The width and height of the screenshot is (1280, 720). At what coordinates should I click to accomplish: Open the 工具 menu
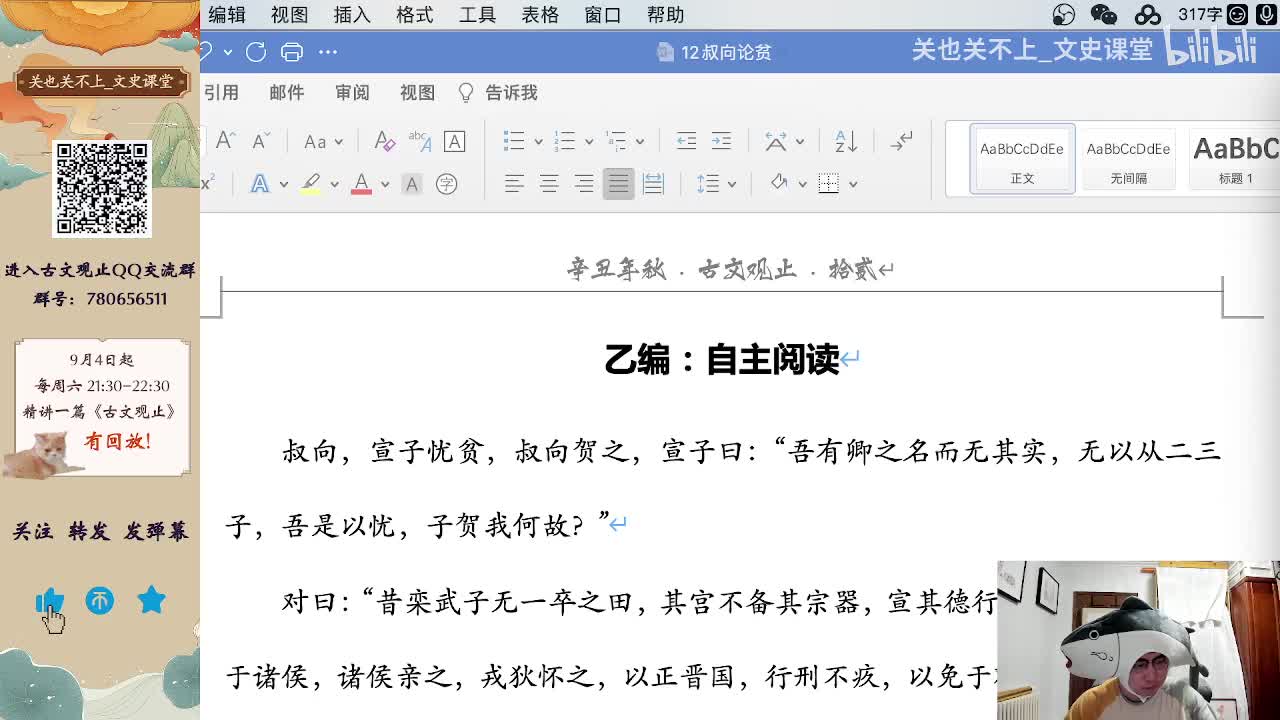click(477, 15)
